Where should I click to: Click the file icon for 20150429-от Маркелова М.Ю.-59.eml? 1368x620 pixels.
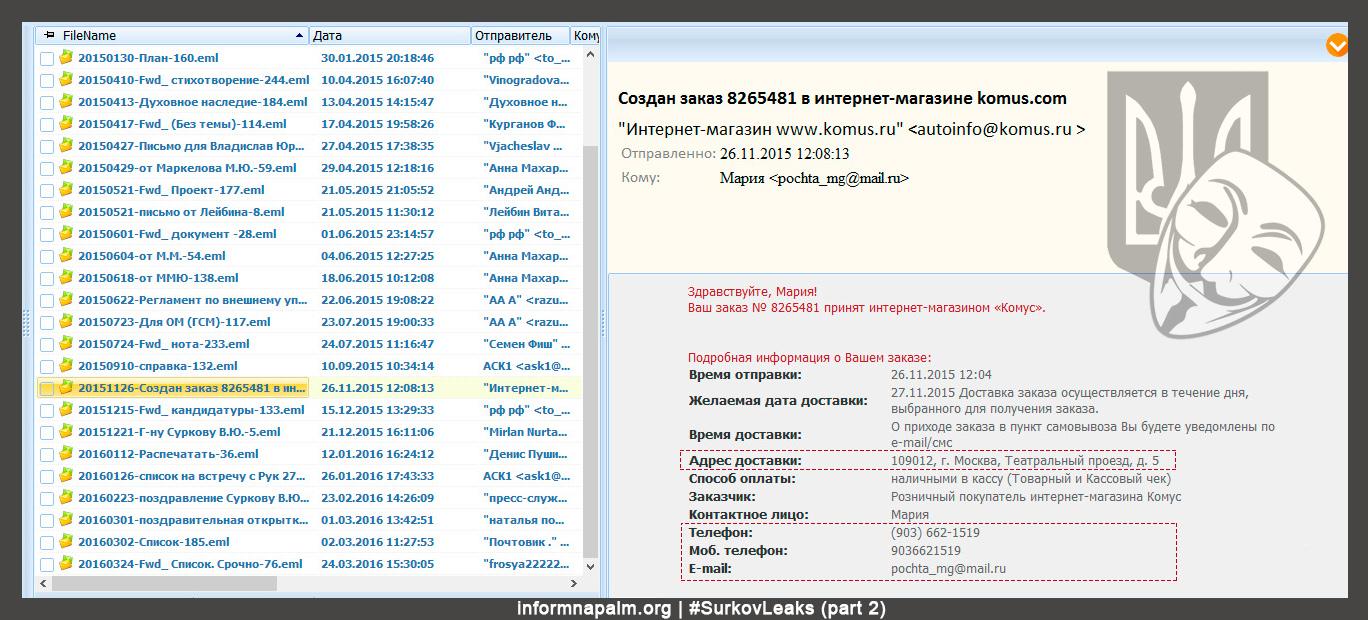coord(66,167)
